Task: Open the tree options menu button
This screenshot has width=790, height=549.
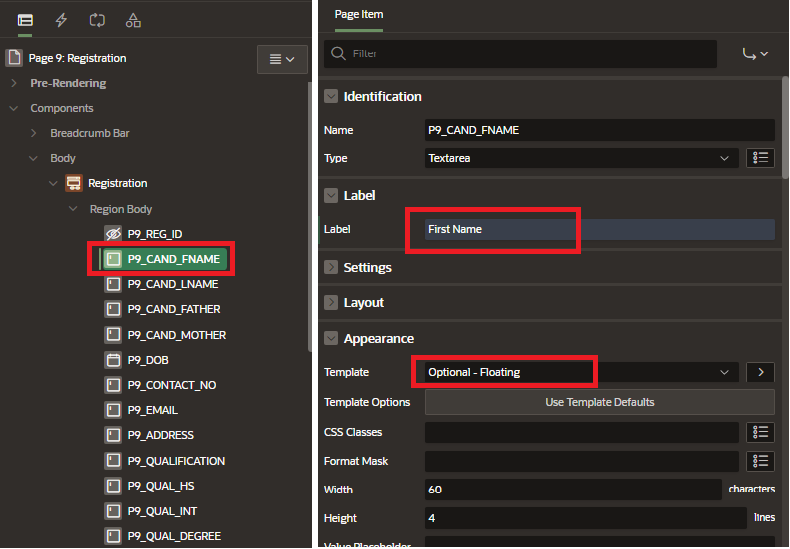Action: [281, 60]
